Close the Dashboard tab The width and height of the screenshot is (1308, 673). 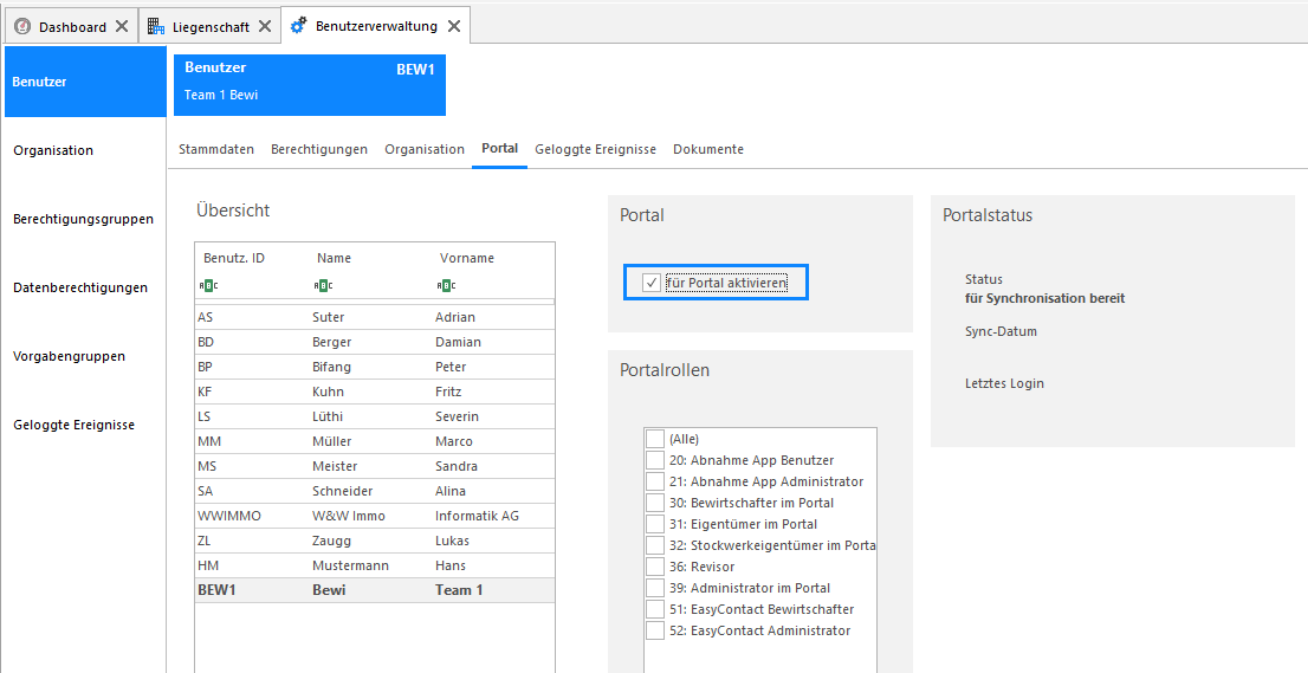tap(122, 27)
